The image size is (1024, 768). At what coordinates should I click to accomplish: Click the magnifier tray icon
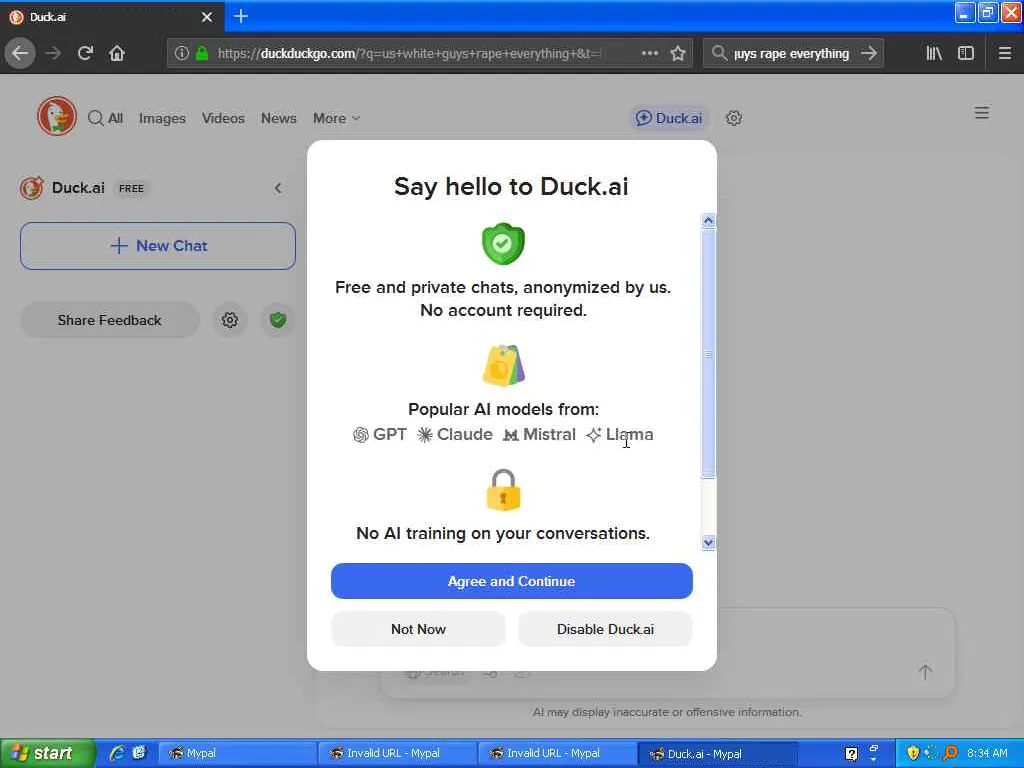point(950,753)
